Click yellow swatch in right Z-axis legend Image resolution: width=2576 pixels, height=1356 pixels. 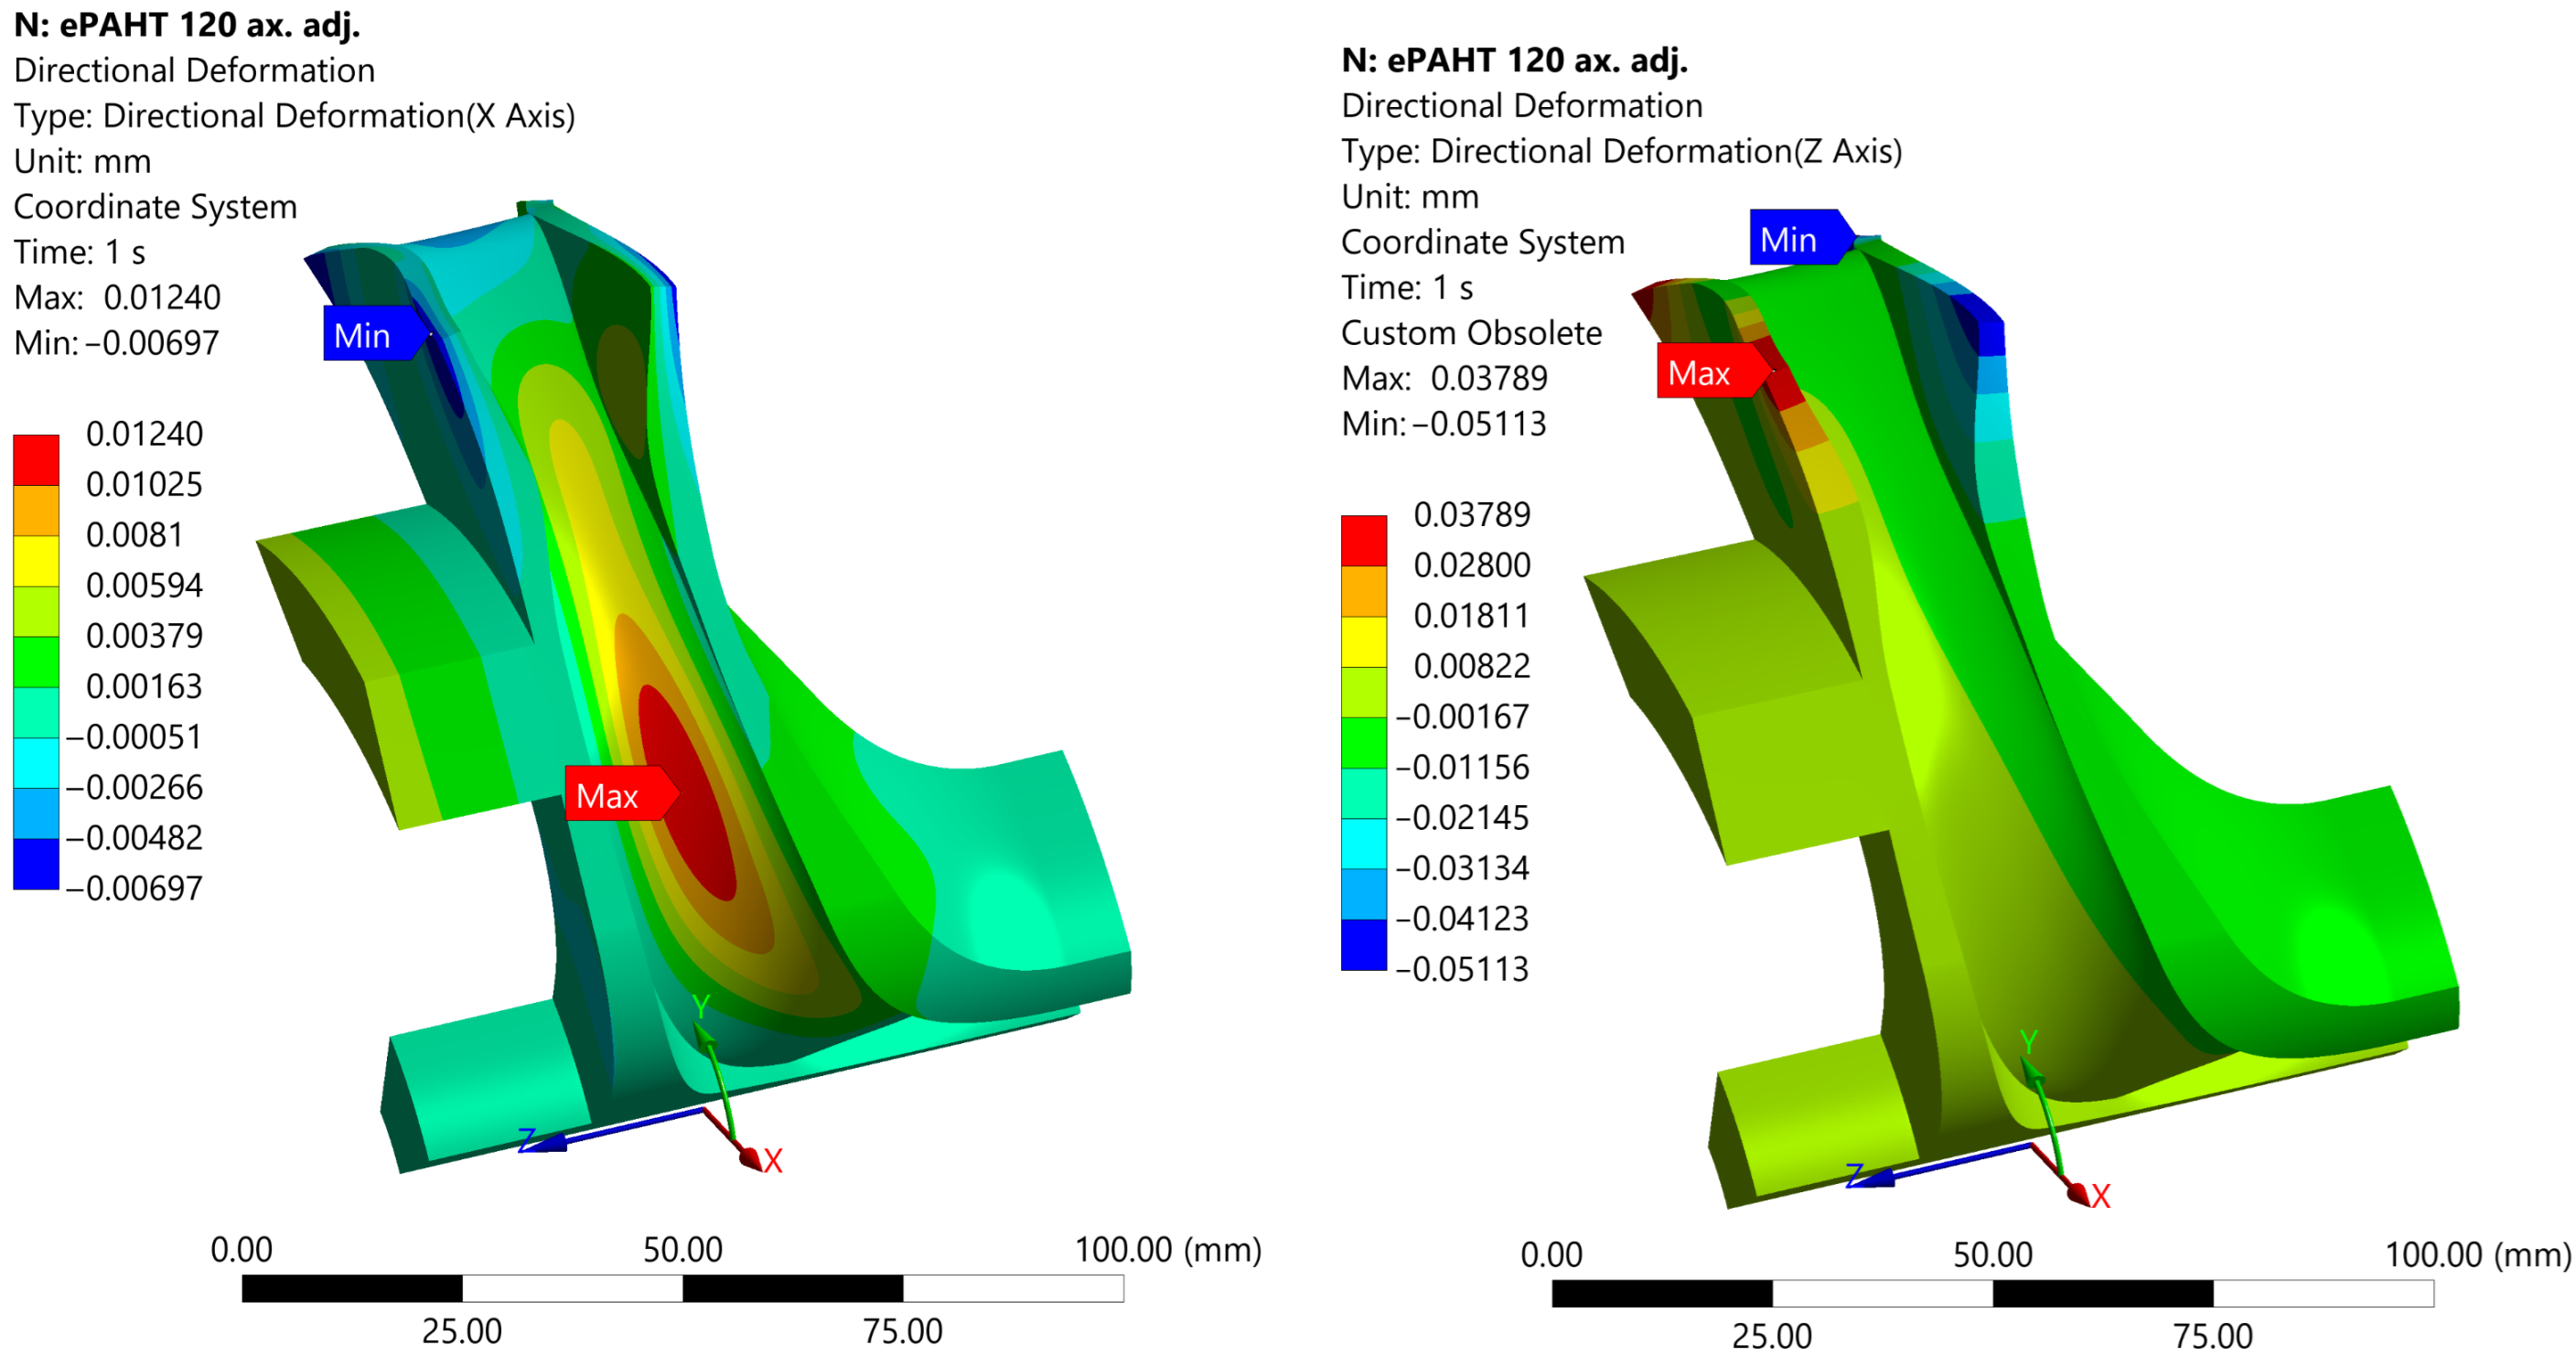[x=1364, y=641]
